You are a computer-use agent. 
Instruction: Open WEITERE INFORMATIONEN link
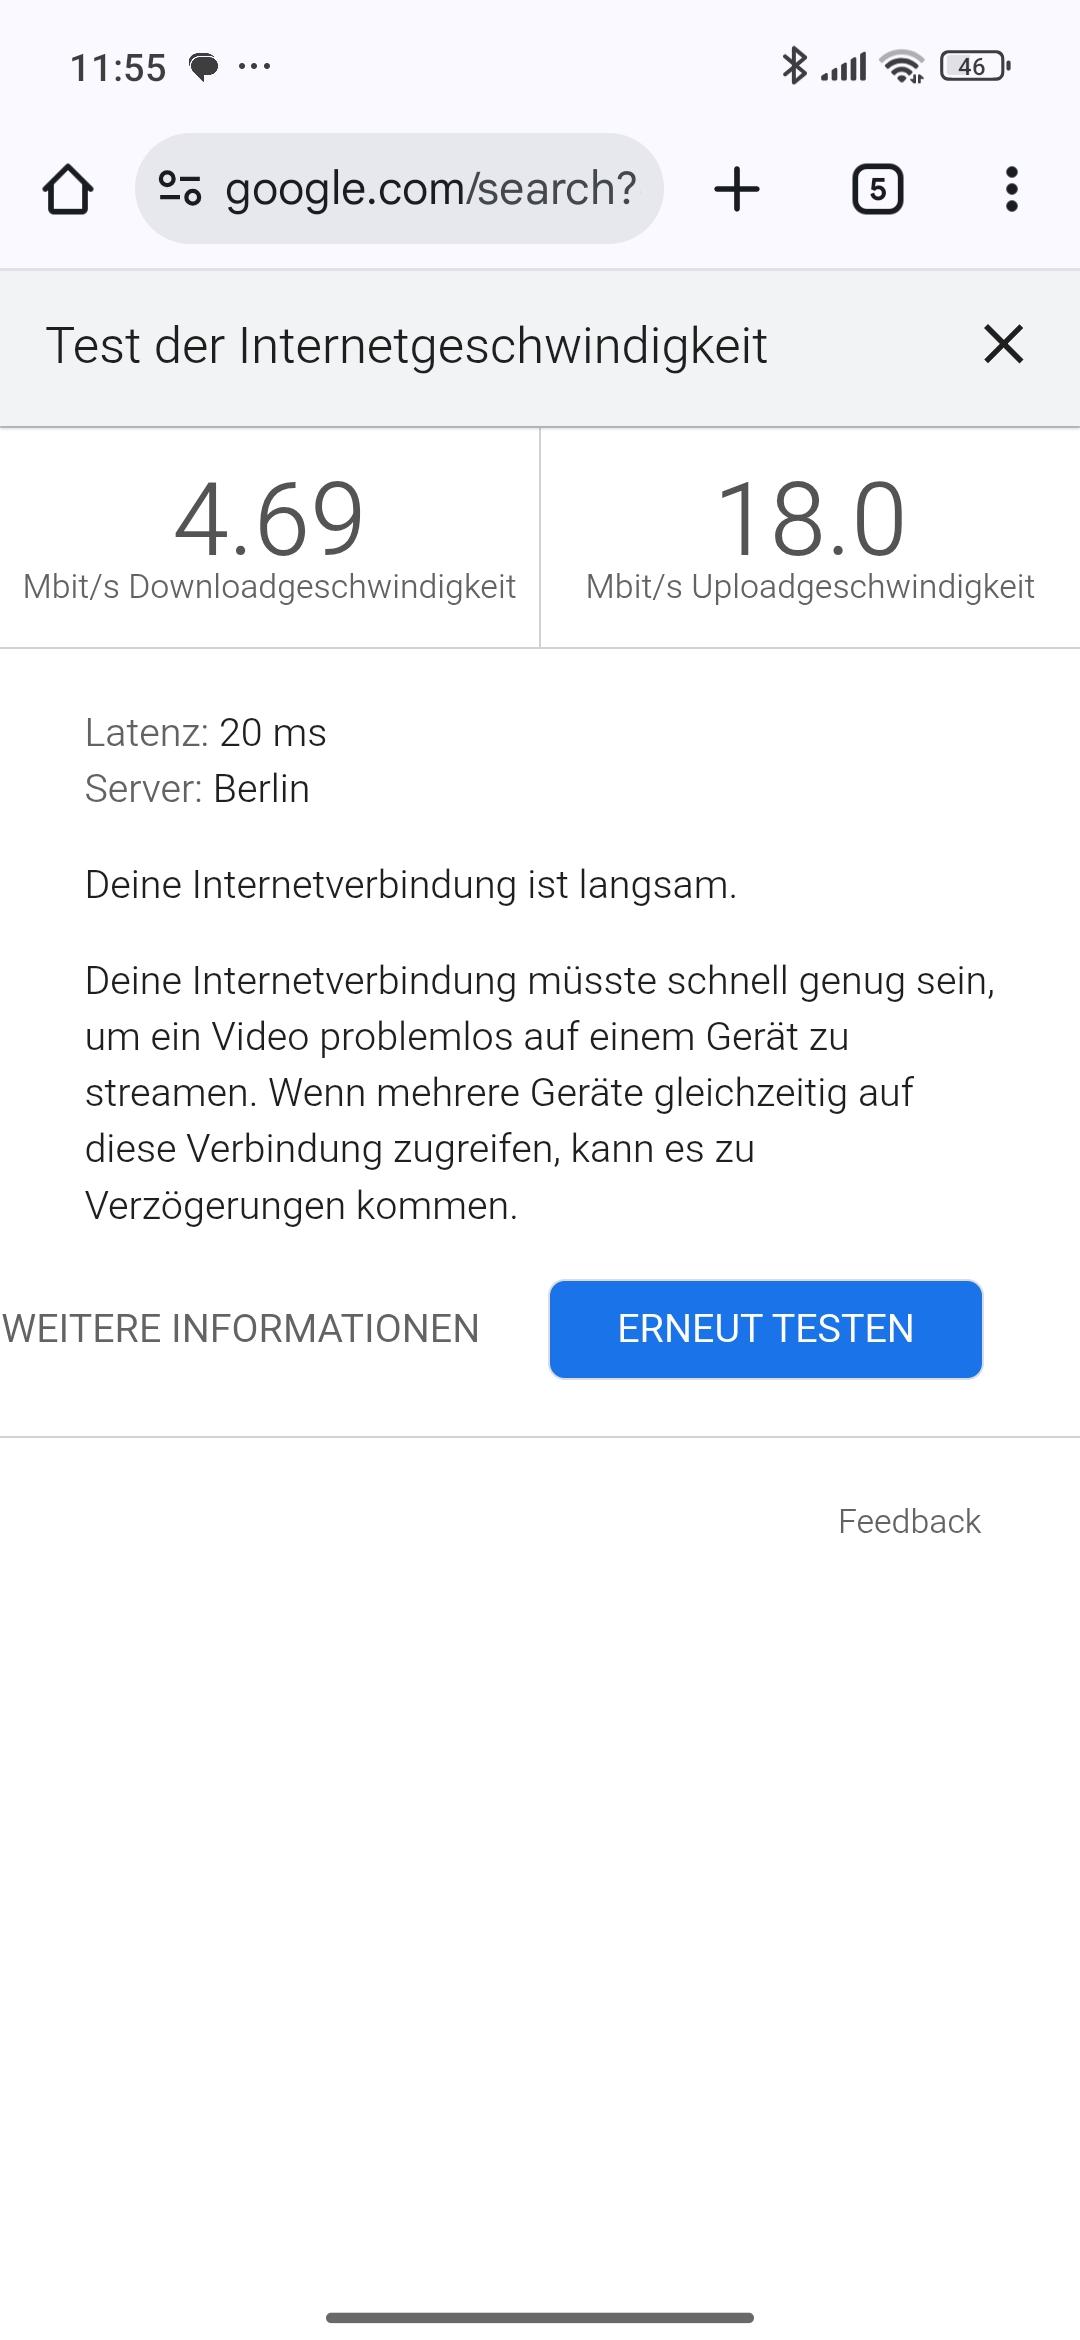click(240, 1329)
